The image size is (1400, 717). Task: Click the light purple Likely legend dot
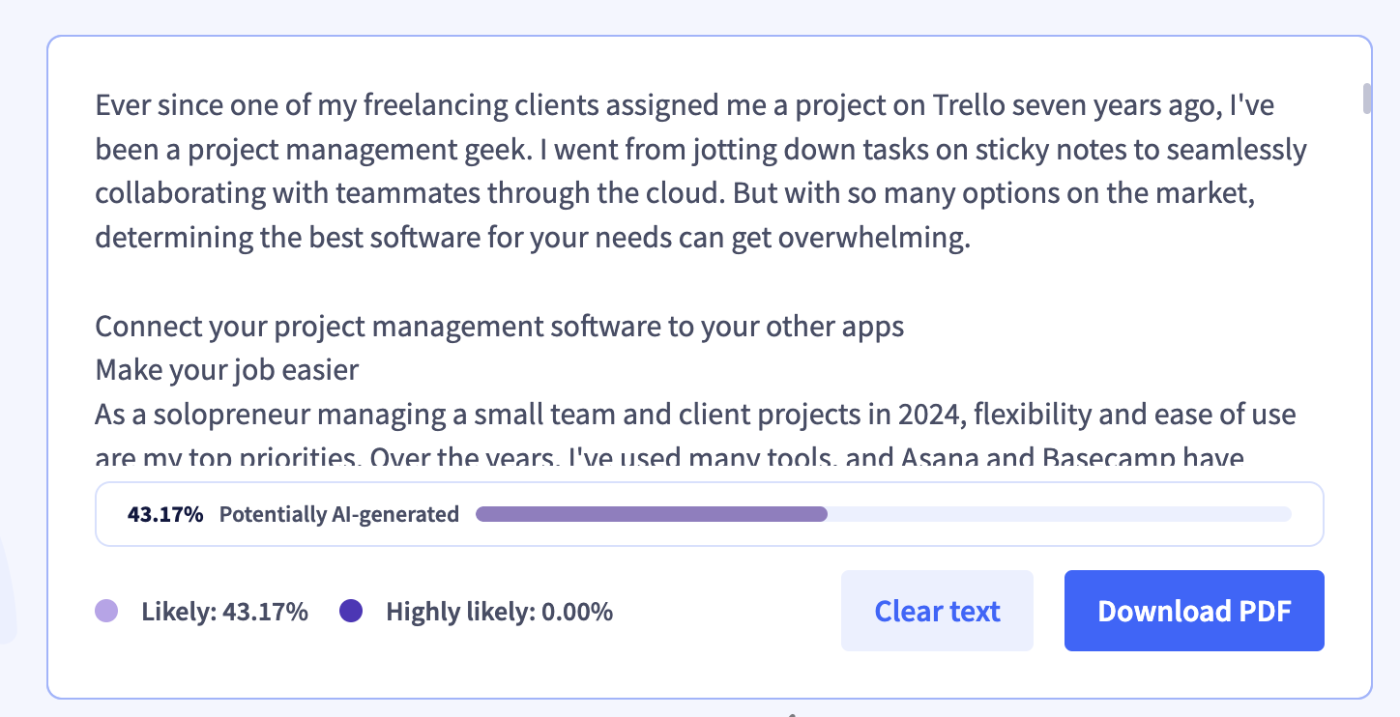click(x=106, y=611)
